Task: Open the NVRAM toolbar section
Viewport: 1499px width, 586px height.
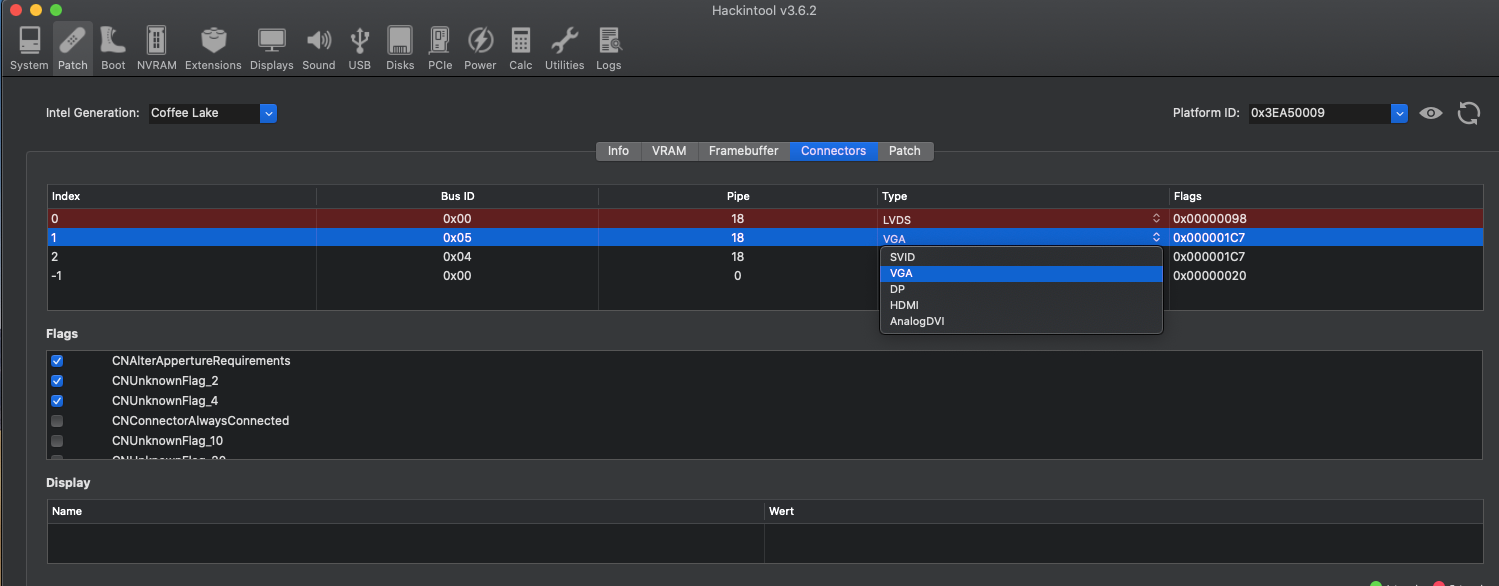Action: click(156, 48)
